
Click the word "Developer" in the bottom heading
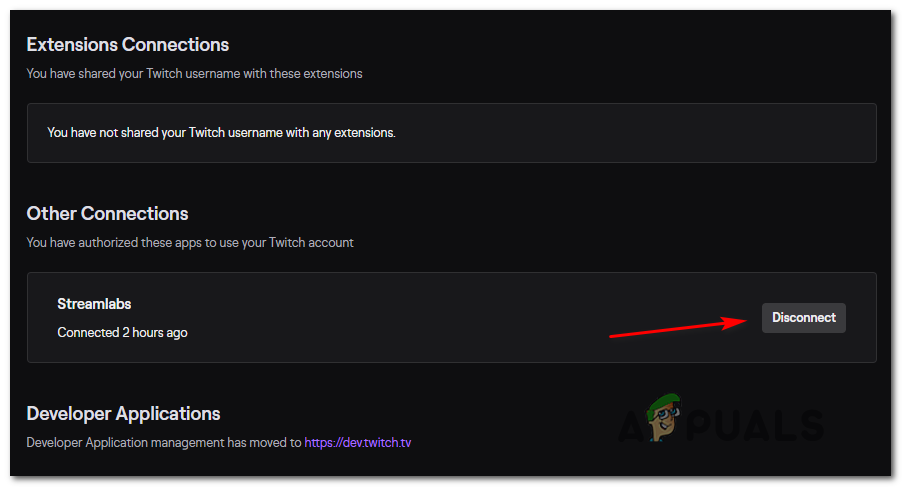pos(69,414)
